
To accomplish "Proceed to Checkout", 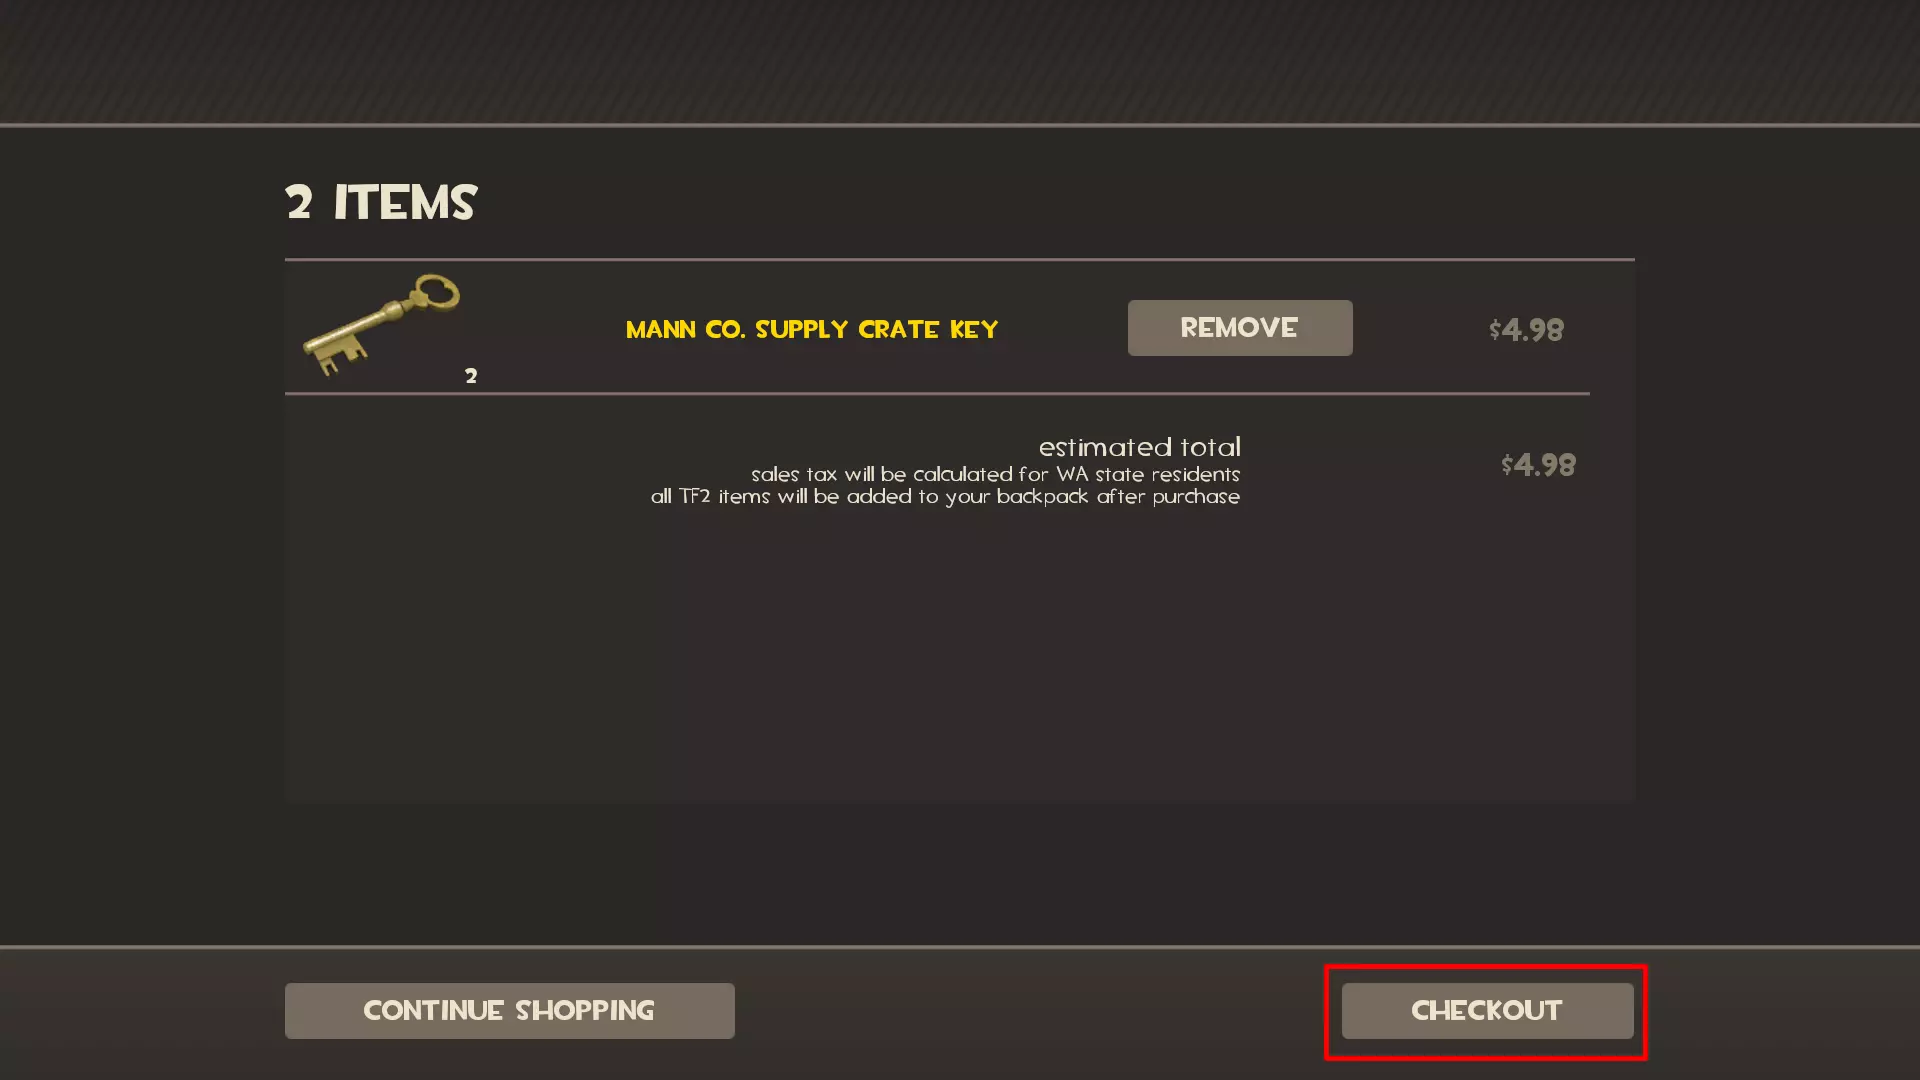I will [1487, 1011].
